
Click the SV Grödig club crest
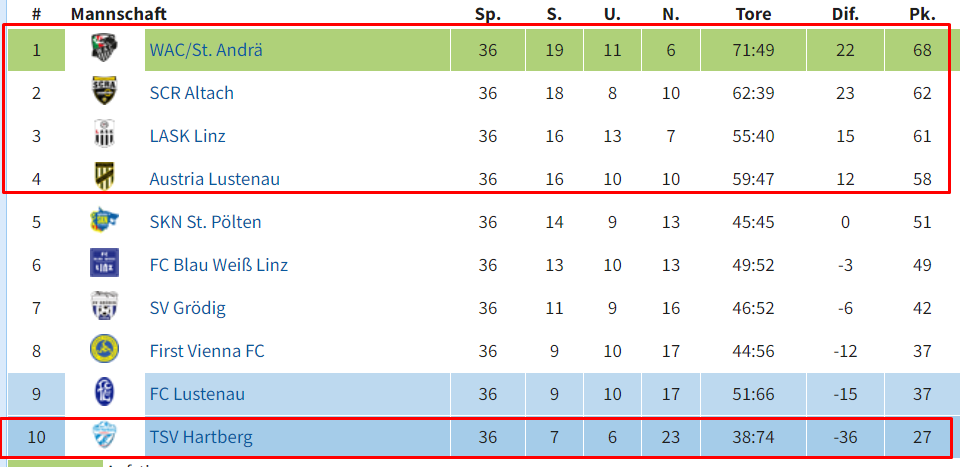coord(104,307)
